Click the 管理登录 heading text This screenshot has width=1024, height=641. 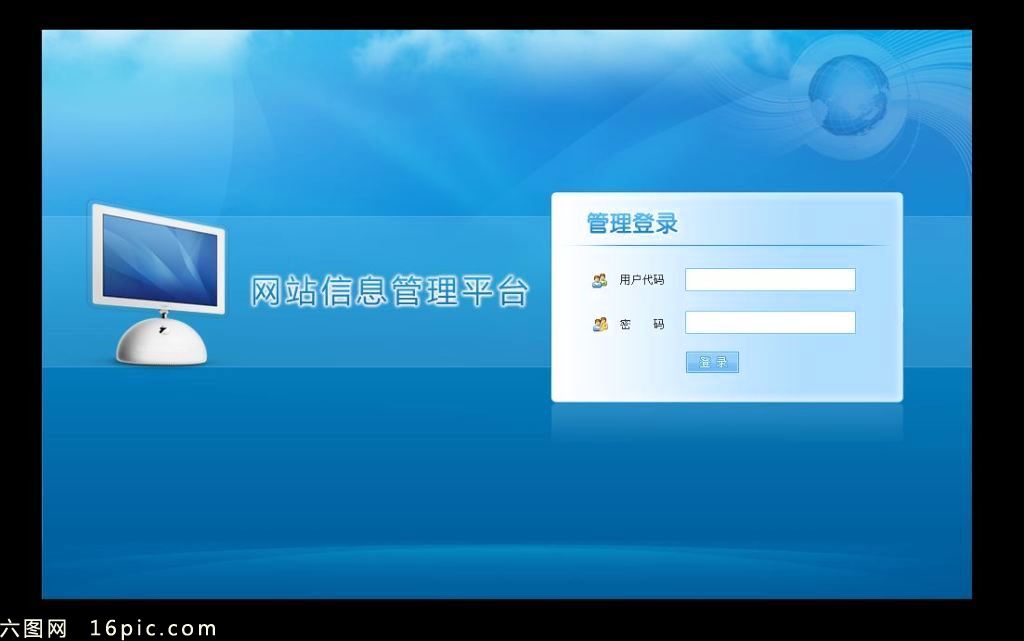pos(632,223)
